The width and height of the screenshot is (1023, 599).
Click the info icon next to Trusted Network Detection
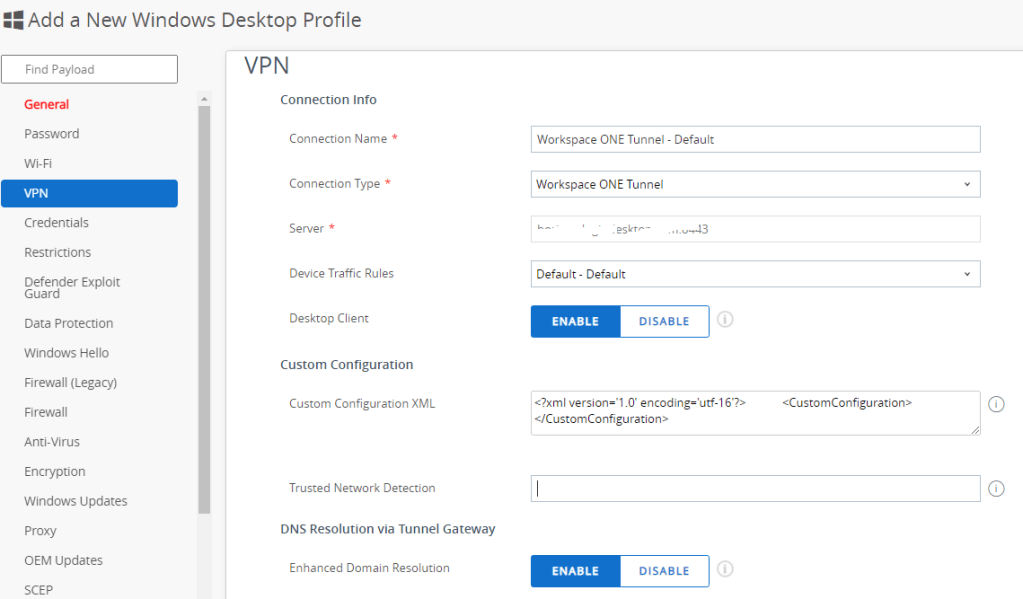(x=996, y=488)
